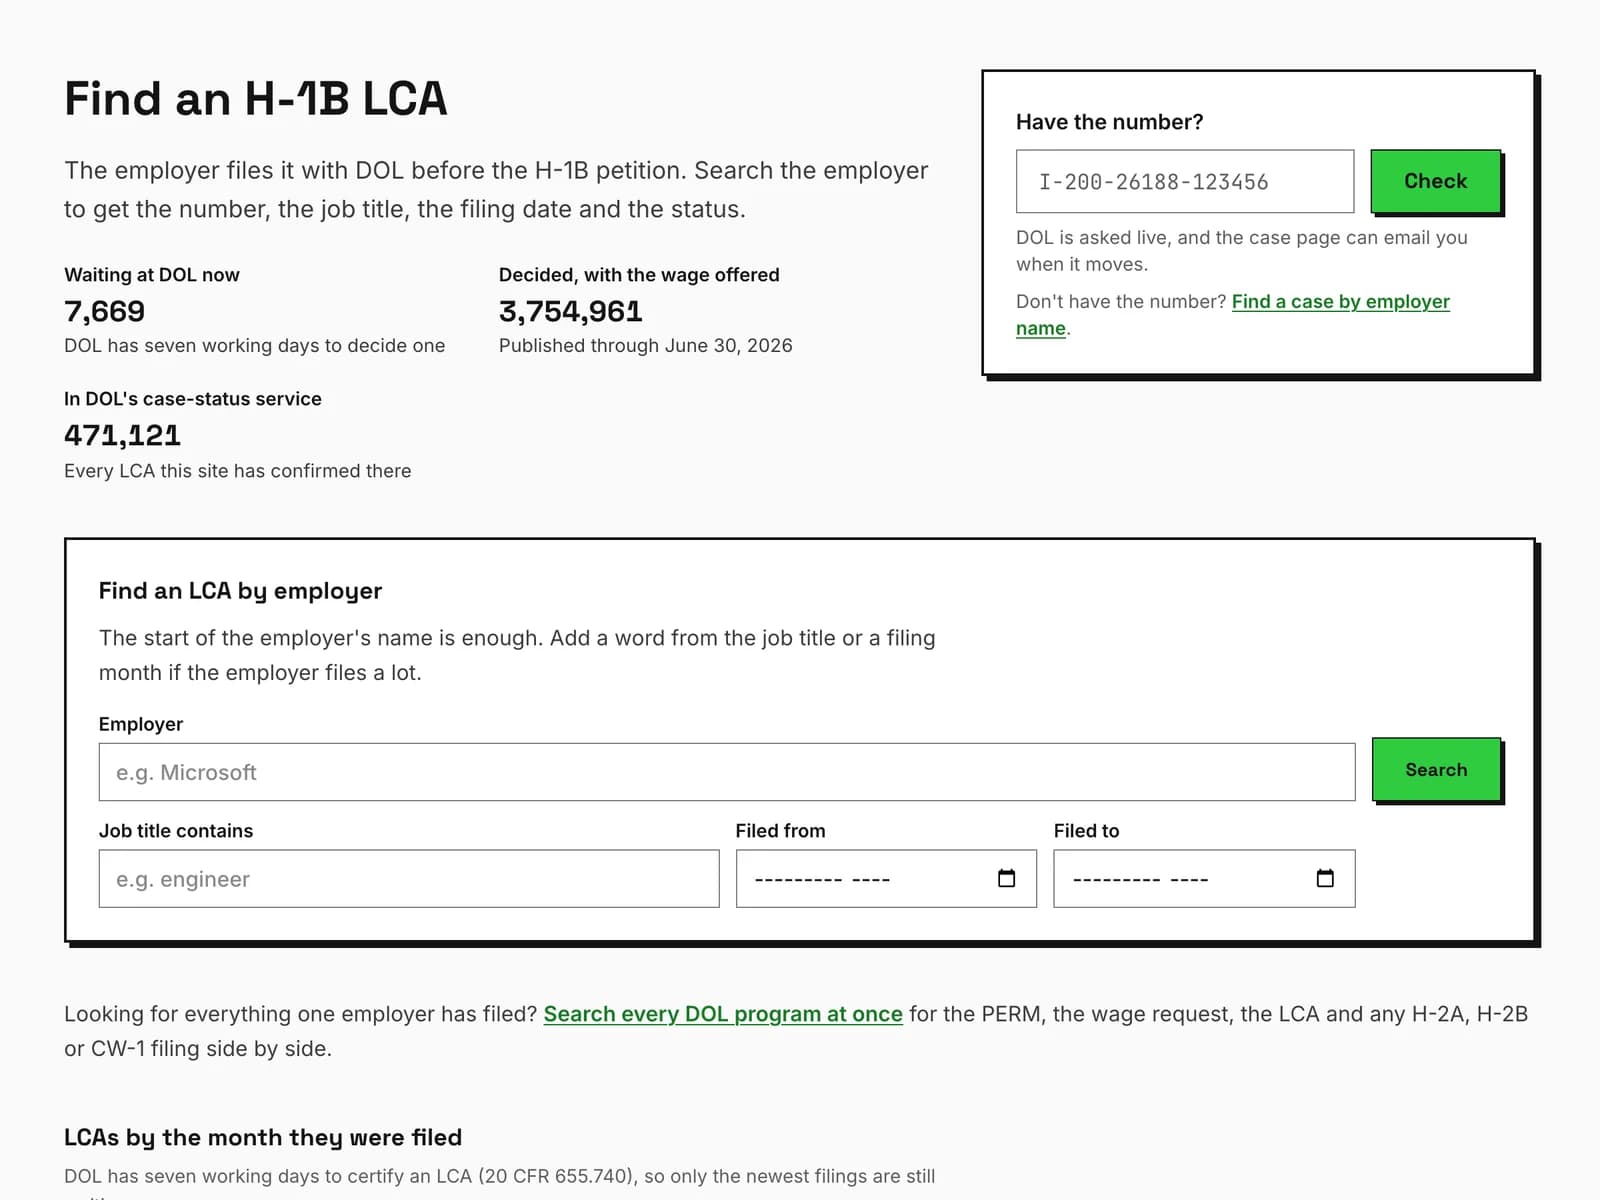
Task: Select the Job title contains field
Action: [409, 879]
